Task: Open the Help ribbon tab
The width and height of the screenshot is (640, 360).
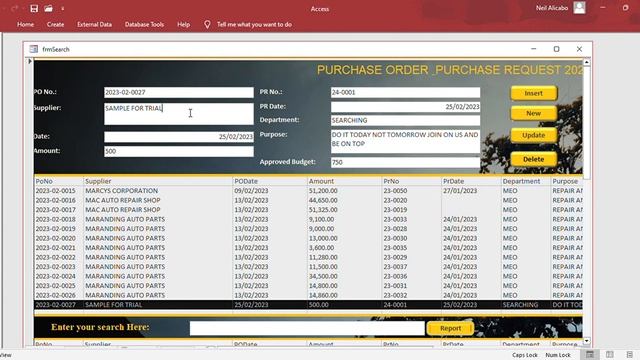Action: click(183, 24)
